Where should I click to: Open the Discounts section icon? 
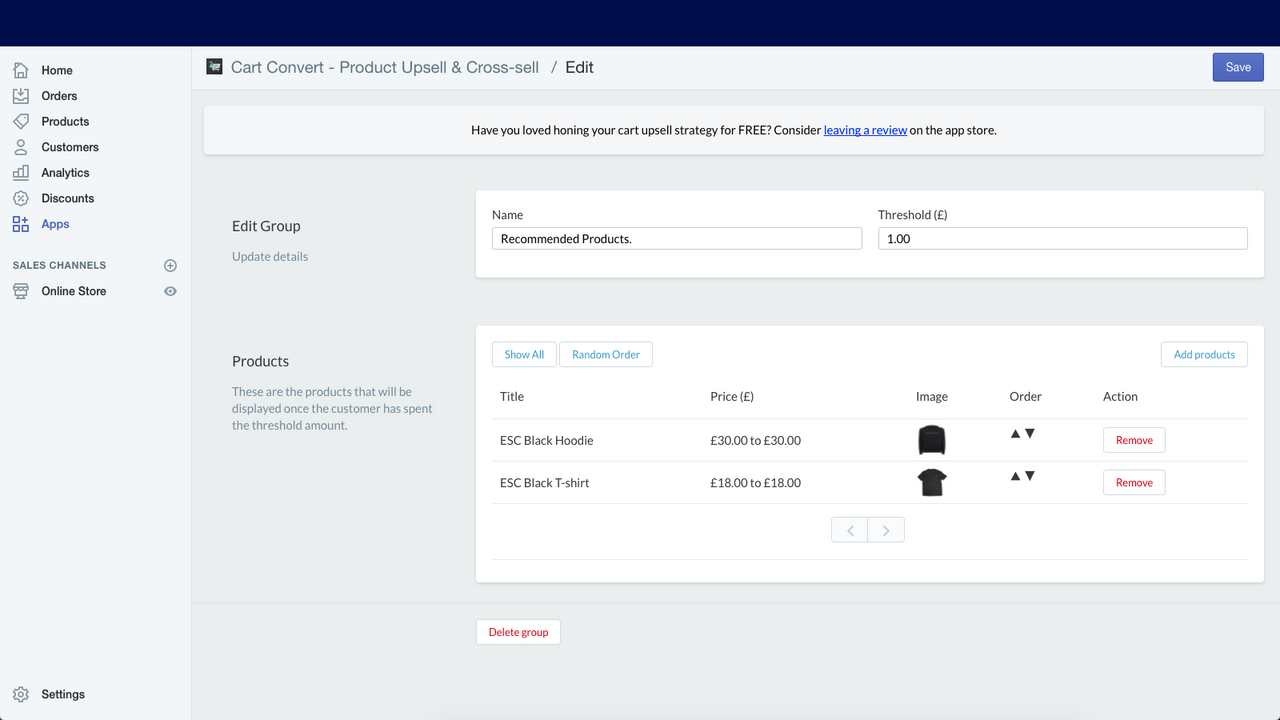(x=20, y=198)
